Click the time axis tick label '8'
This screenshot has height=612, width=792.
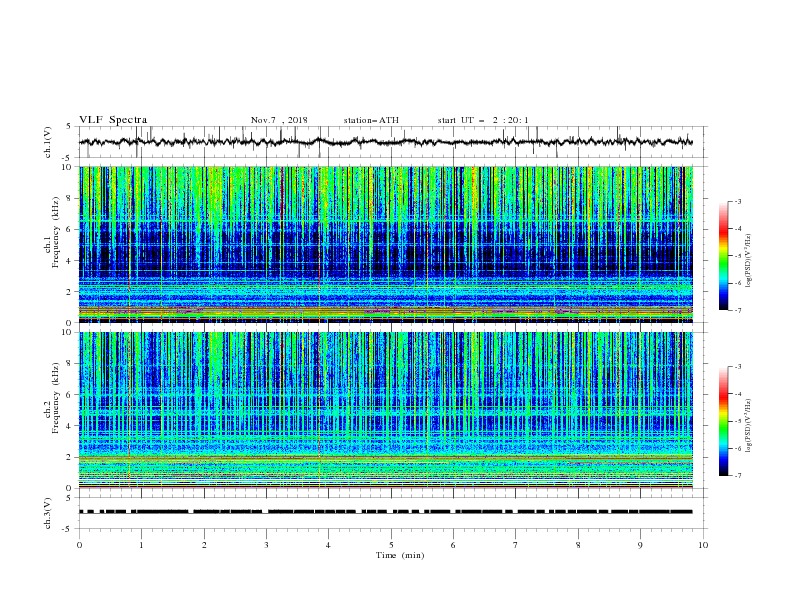[578, 545]
